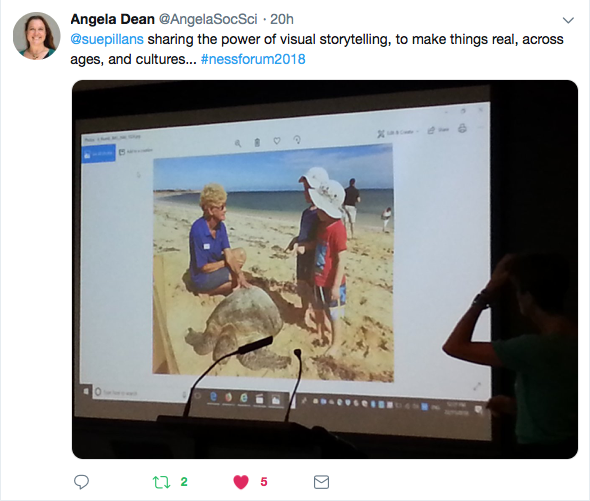Open the @AngelaSocSci handle link

point(208,19)
